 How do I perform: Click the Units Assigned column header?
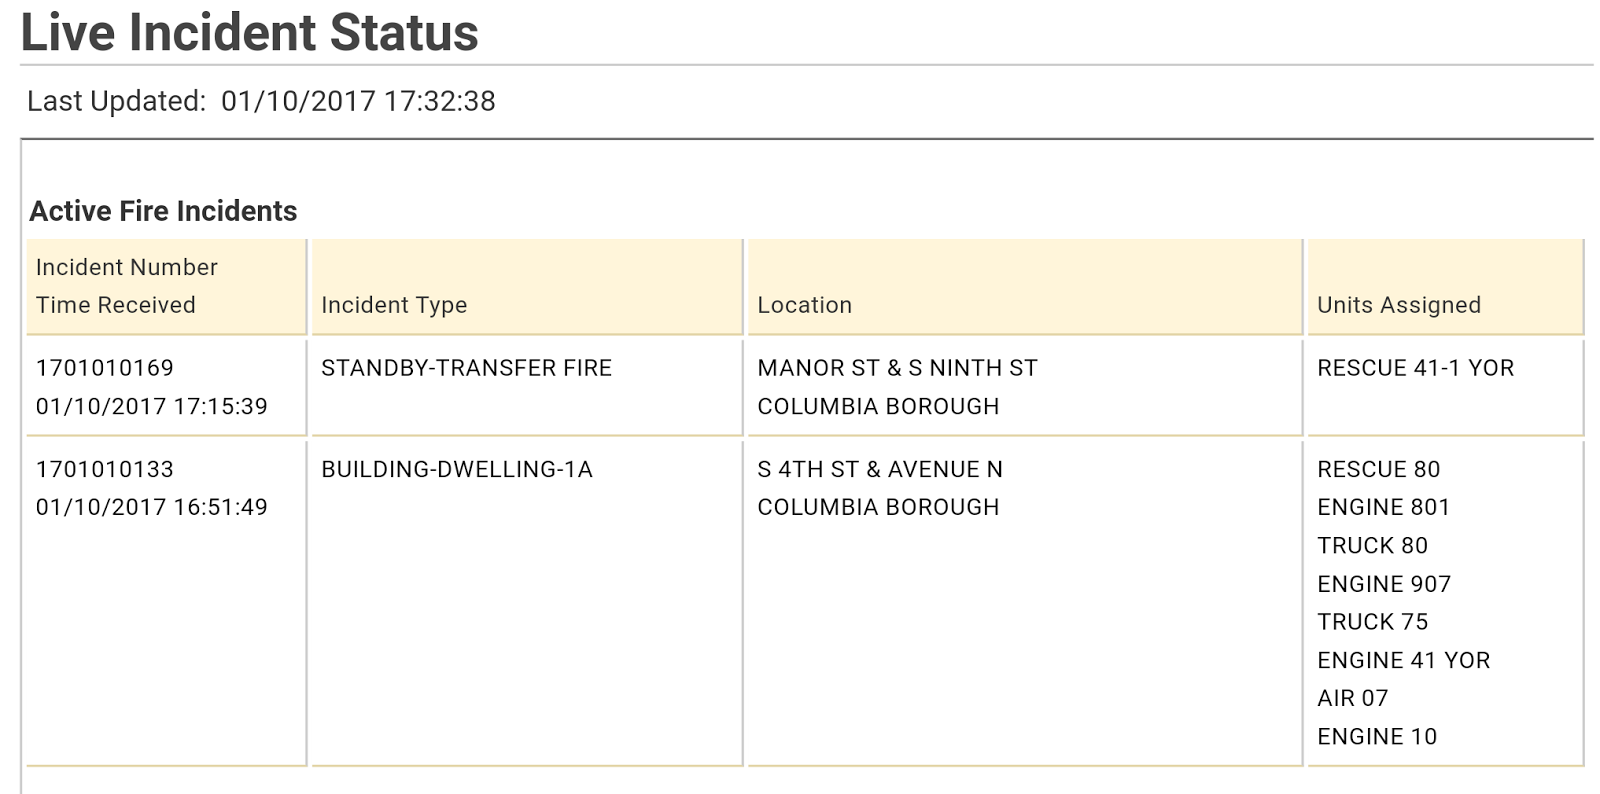click(x=1399, y=305)
